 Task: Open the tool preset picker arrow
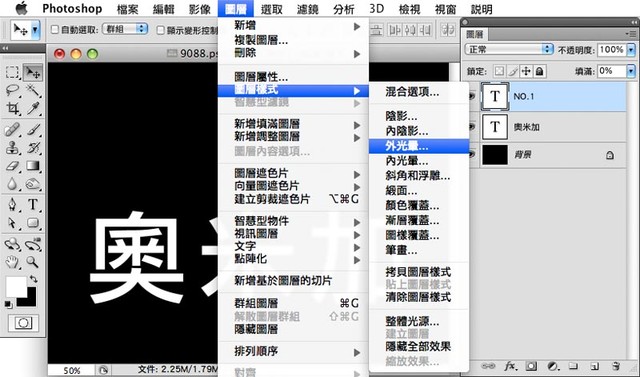(x=36, y=29)
